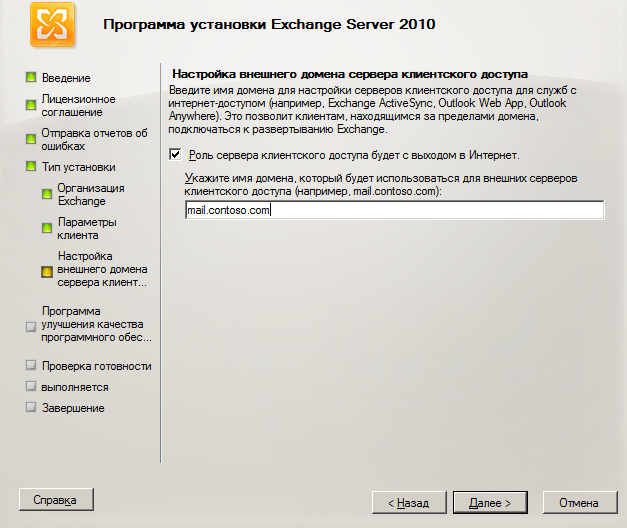Image resolution: width=627 pixels, height=528 pixels.
Task: Select the Тип установки step label
Action: 79,167
